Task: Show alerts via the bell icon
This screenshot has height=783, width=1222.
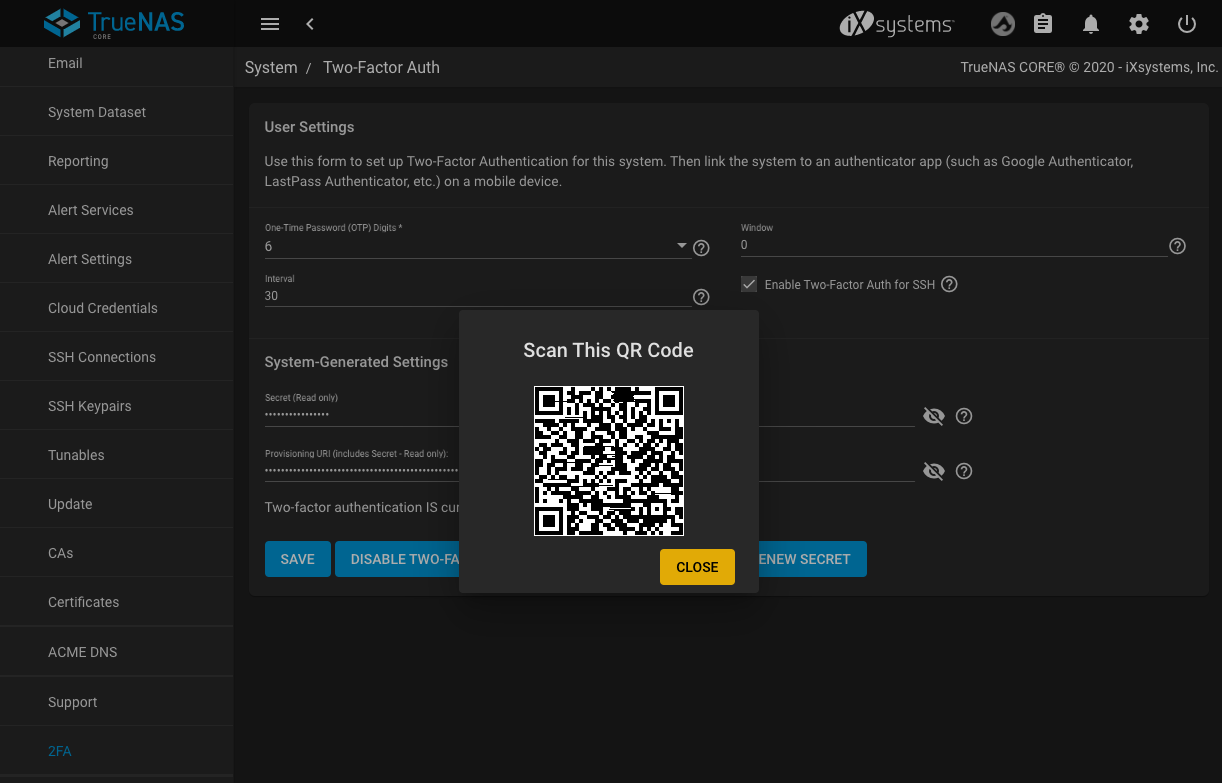Action: point(1091,24)
